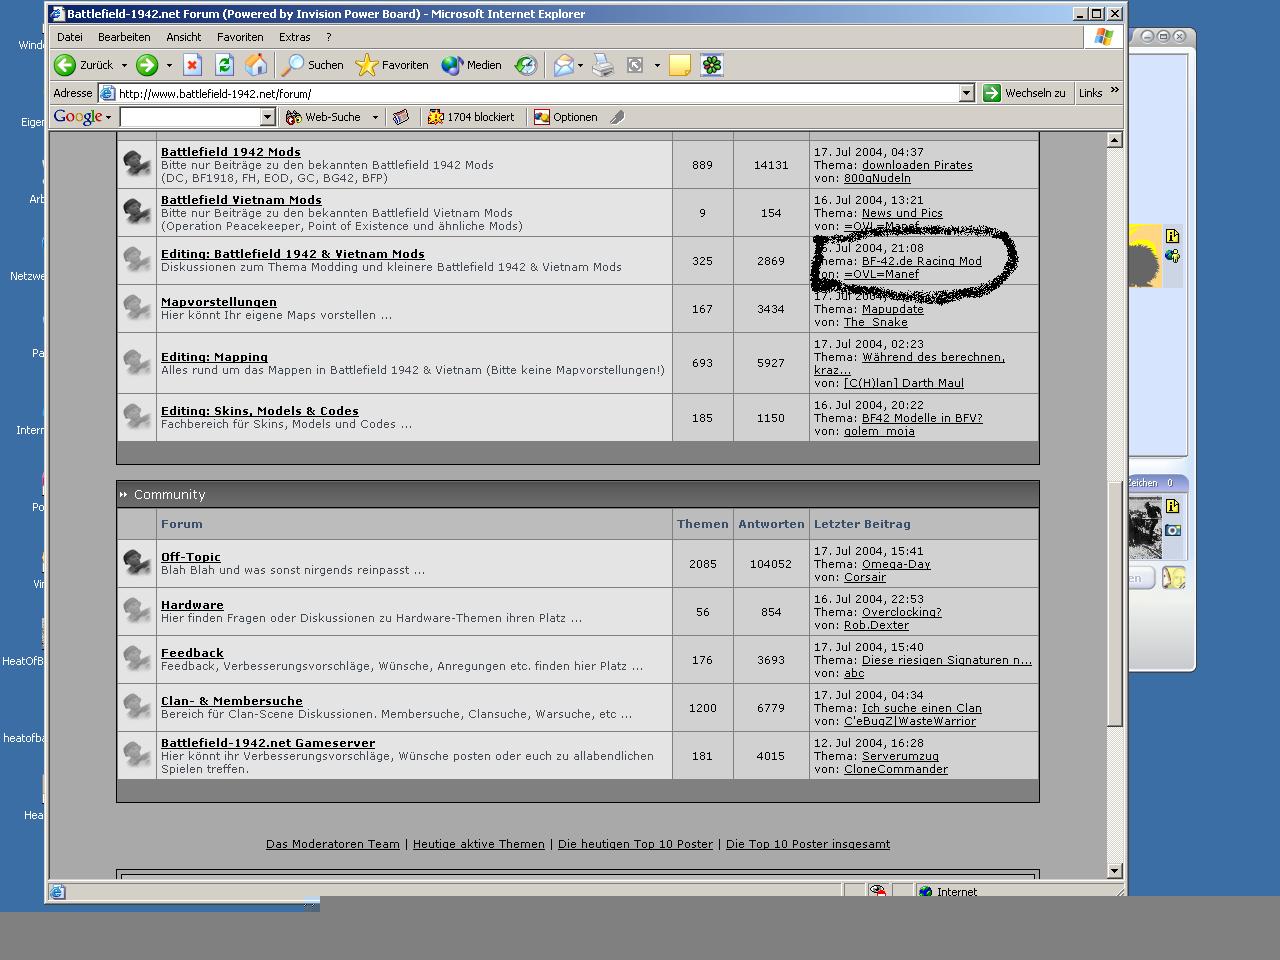Expand the Links toolbar chevron
The image size is (1280, 960).
(x=1114, y=91)
